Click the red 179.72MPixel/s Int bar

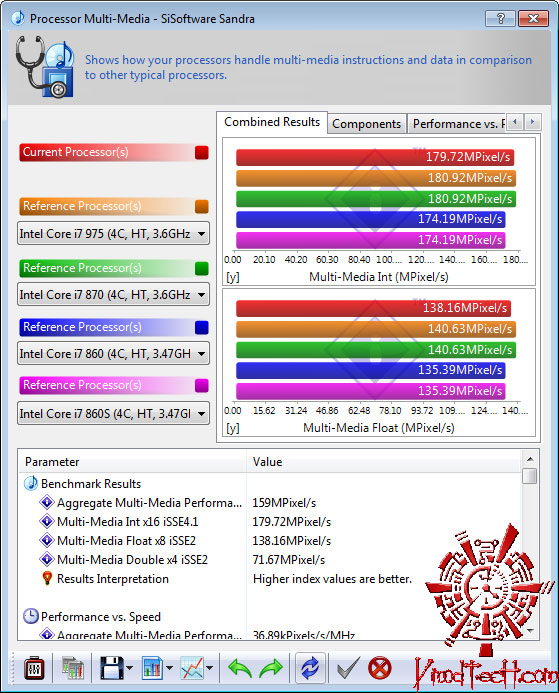click(375, 157)
